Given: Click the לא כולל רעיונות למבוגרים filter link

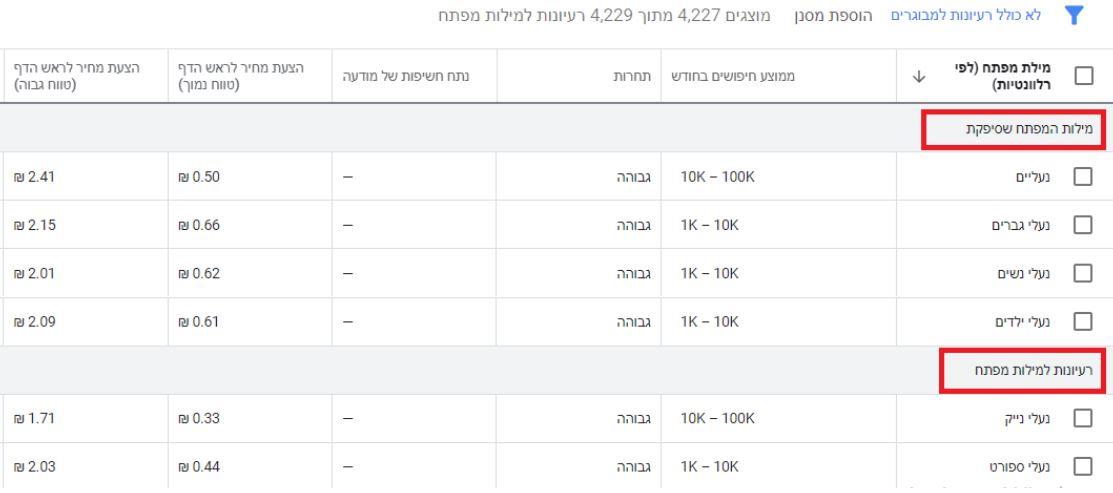Looking at the screenshot, I should (x=966, y=16).
